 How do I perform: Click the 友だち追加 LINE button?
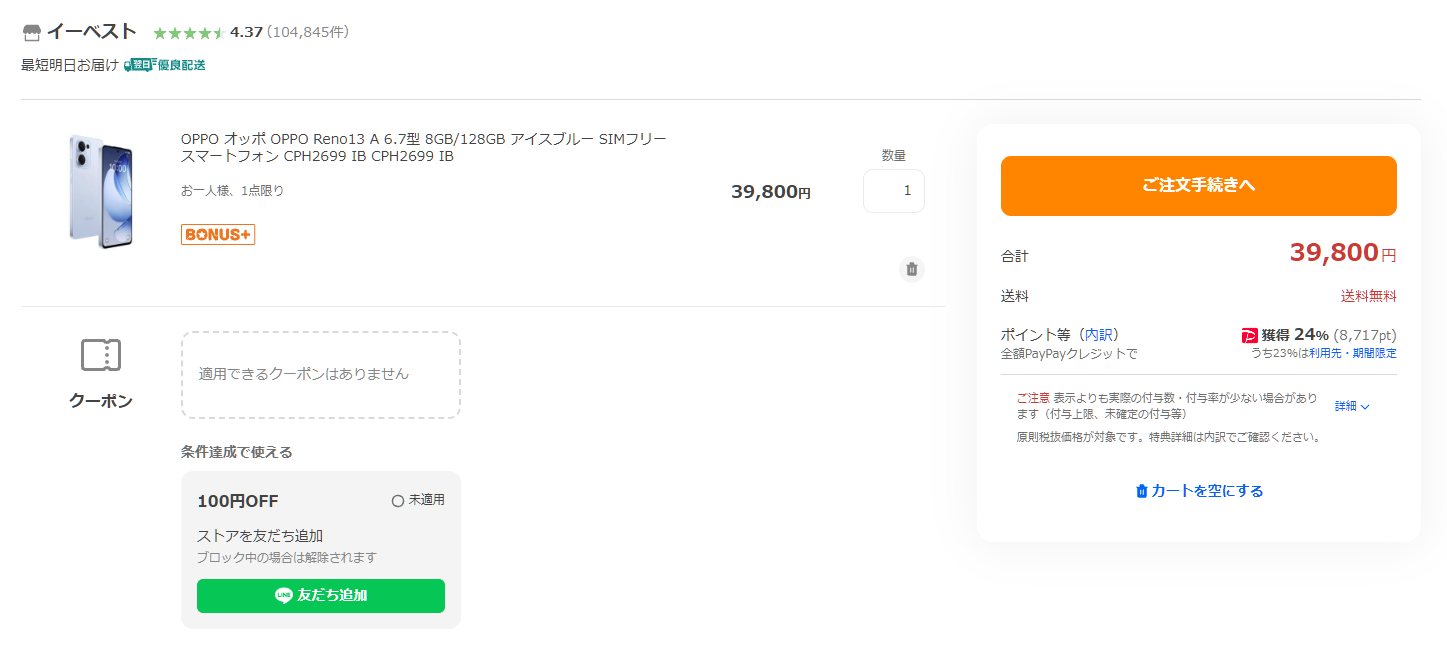(x=321, y=596)
